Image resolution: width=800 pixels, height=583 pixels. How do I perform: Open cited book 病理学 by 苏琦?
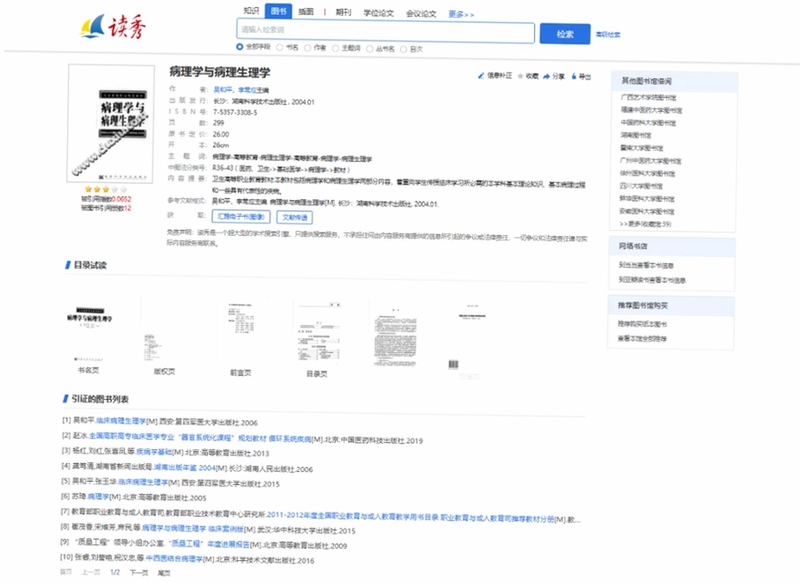point(97,496)
